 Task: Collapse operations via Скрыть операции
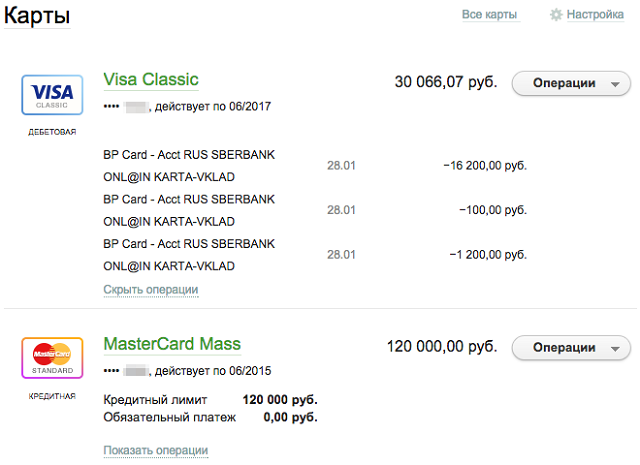151,289
